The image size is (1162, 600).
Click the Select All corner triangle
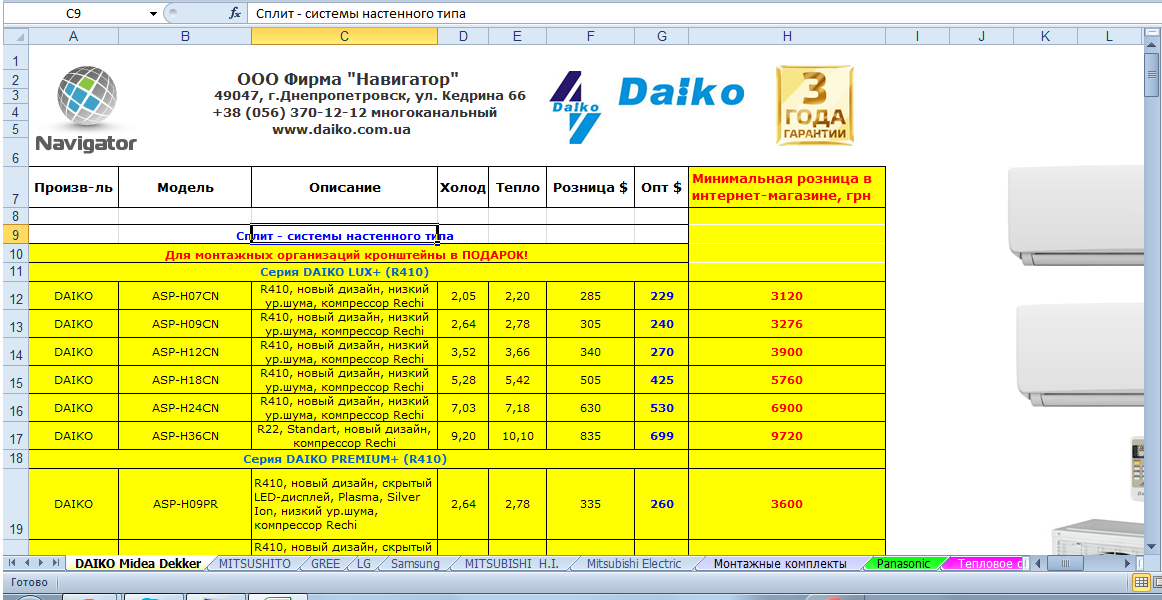tap(15, 36)
